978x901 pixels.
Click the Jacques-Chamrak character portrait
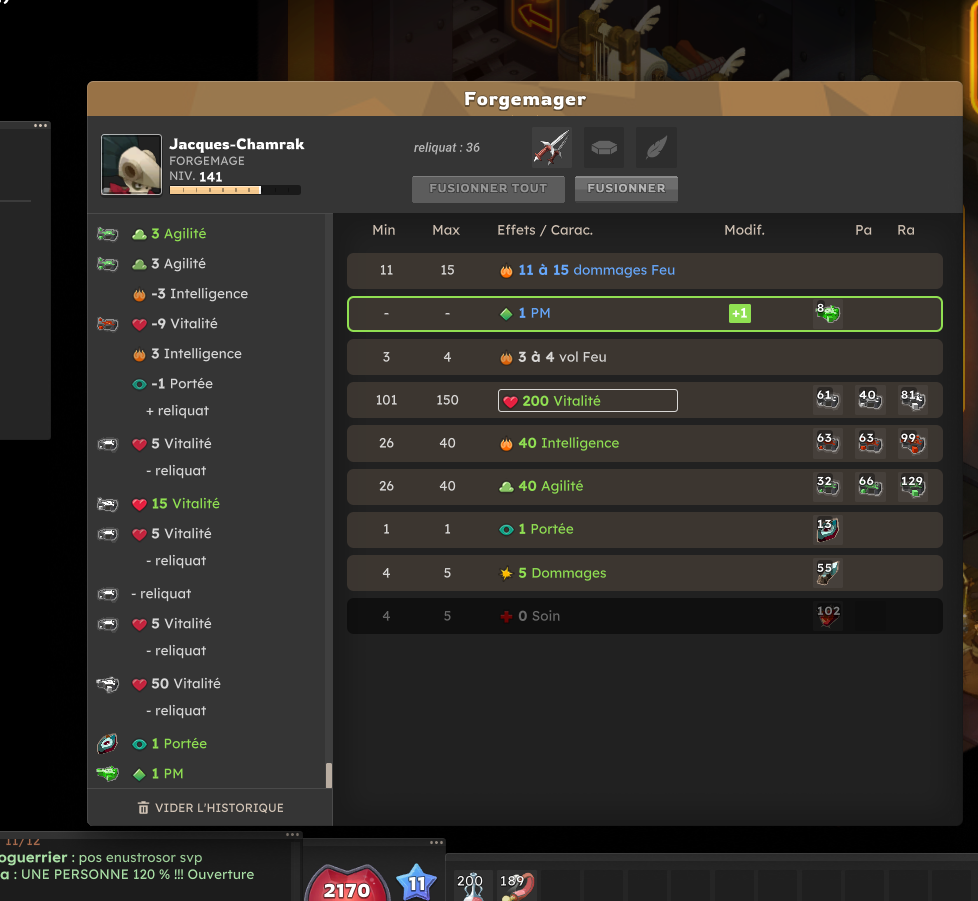pyautogui.click(x=132, y=165)
